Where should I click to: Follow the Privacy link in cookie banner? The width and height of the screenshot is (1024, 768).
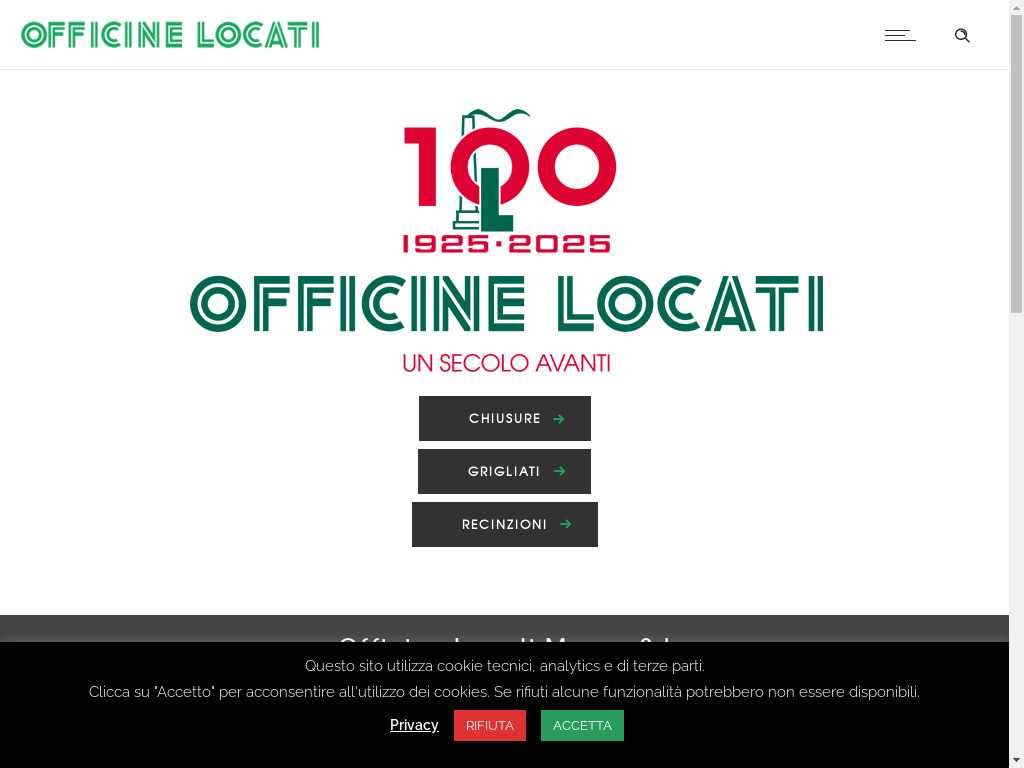(414, 725)
